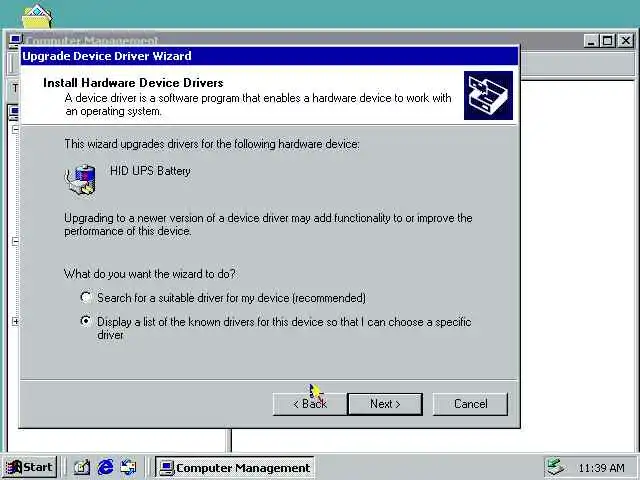Image resolution: width=640 pixels, height=480 pixels.
Task: Click the HID UPS Battery device name
Action: (150, 171)
